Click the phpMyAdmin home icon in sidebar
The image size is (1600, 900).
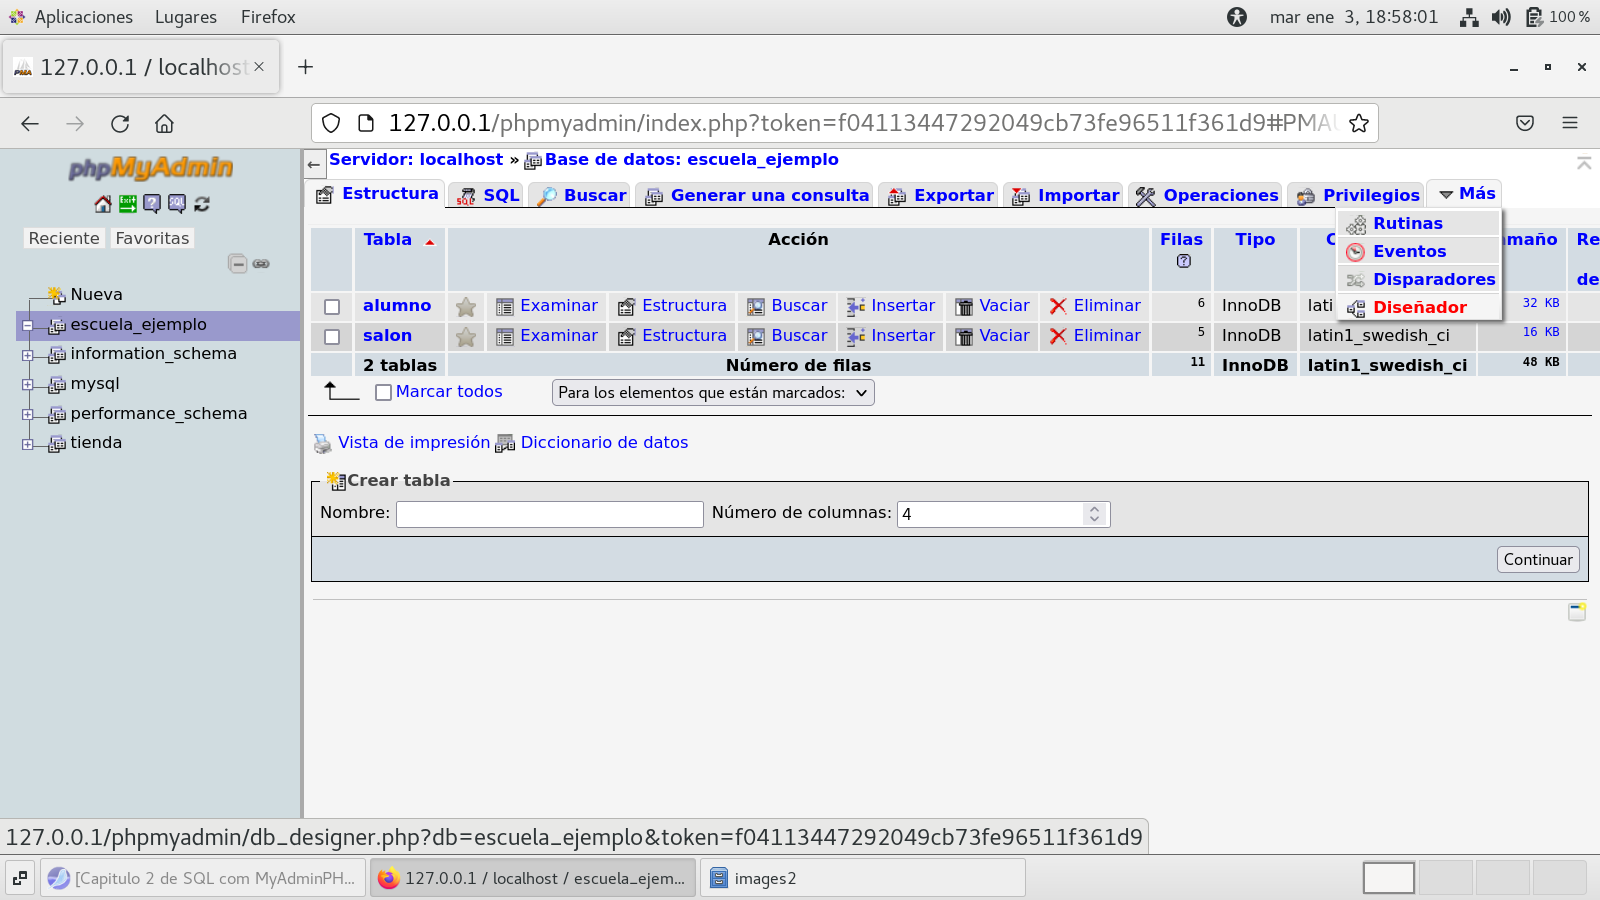coord(103,204)
